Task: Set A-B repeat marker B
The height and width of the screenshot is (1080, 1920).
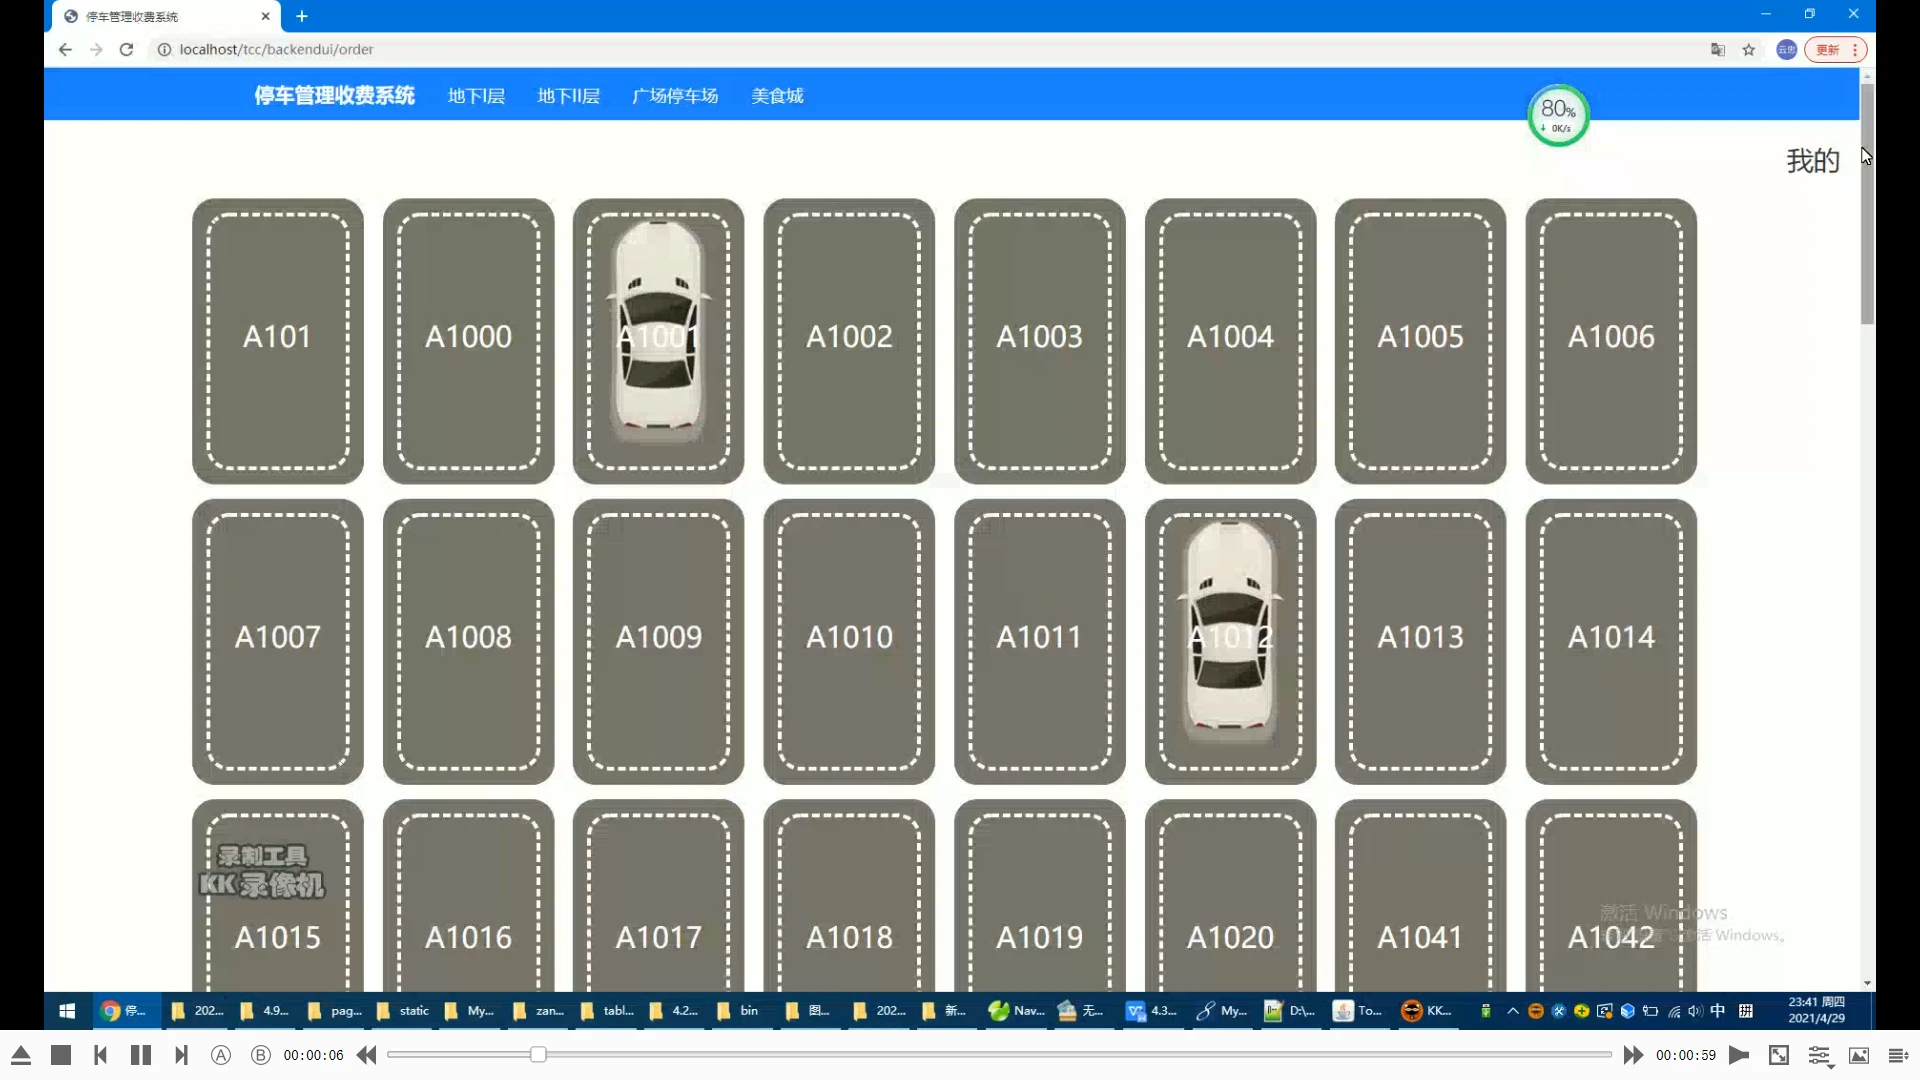Action: click(x=260, y=1055)
